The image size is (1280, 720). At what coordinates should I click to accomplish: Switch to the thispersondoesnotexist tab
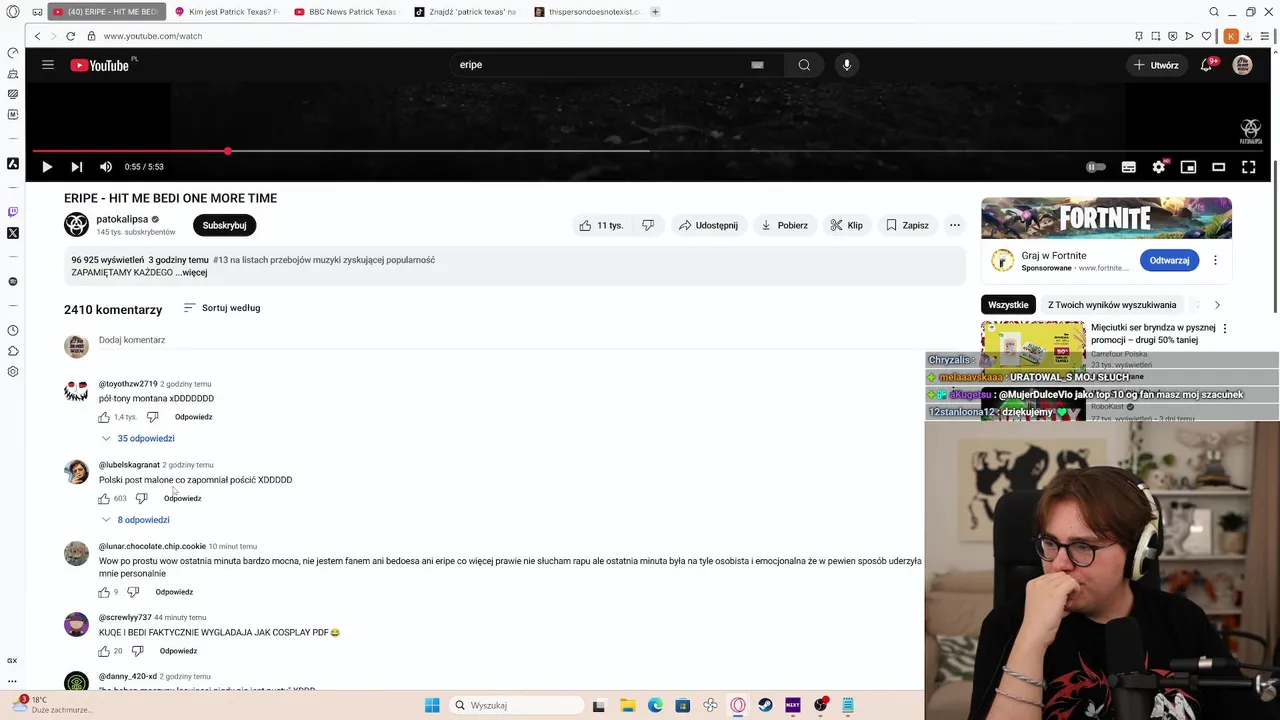click(x=586, y=12)
